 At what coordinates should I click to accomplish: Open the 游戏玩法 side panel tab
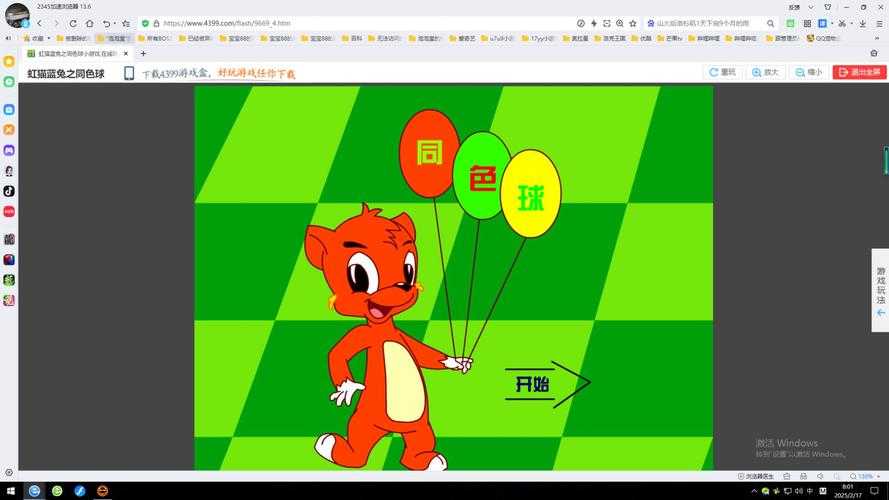(880, 290)
